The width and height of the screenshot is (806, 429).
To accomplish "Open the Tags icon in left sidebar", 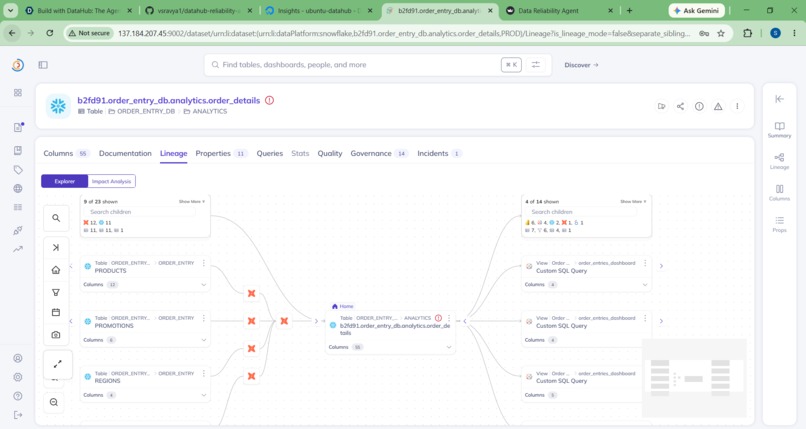I will pos(18,170).
